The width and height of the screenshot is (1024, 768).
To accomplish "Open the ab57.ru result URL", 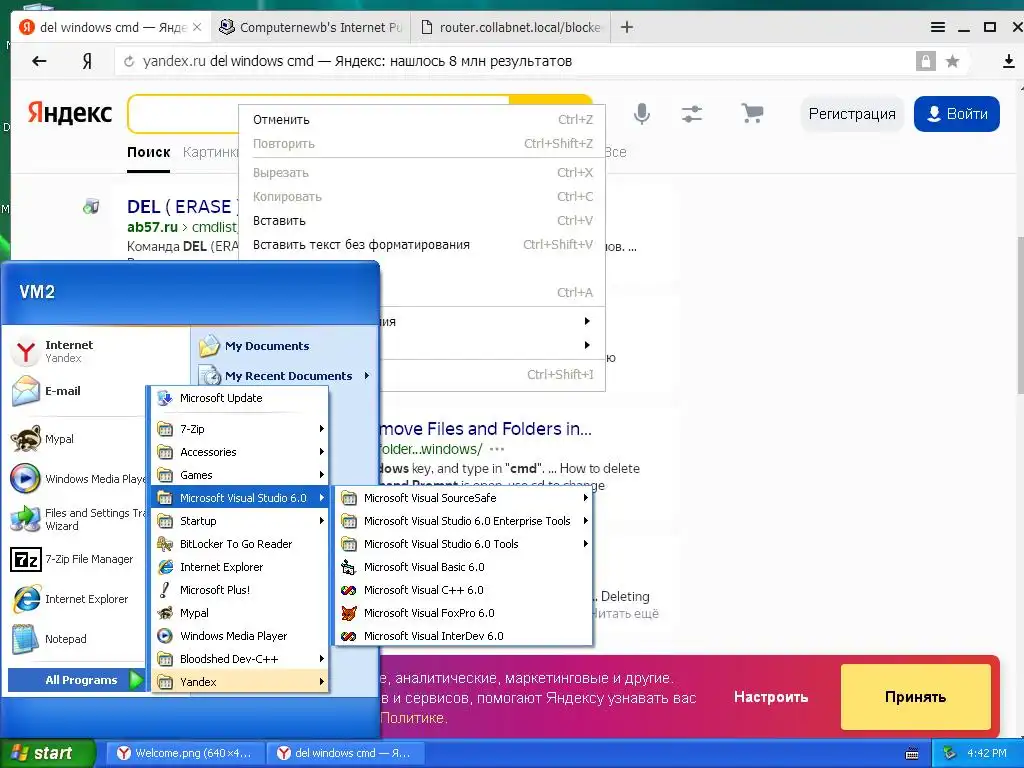I will [152, 227].
